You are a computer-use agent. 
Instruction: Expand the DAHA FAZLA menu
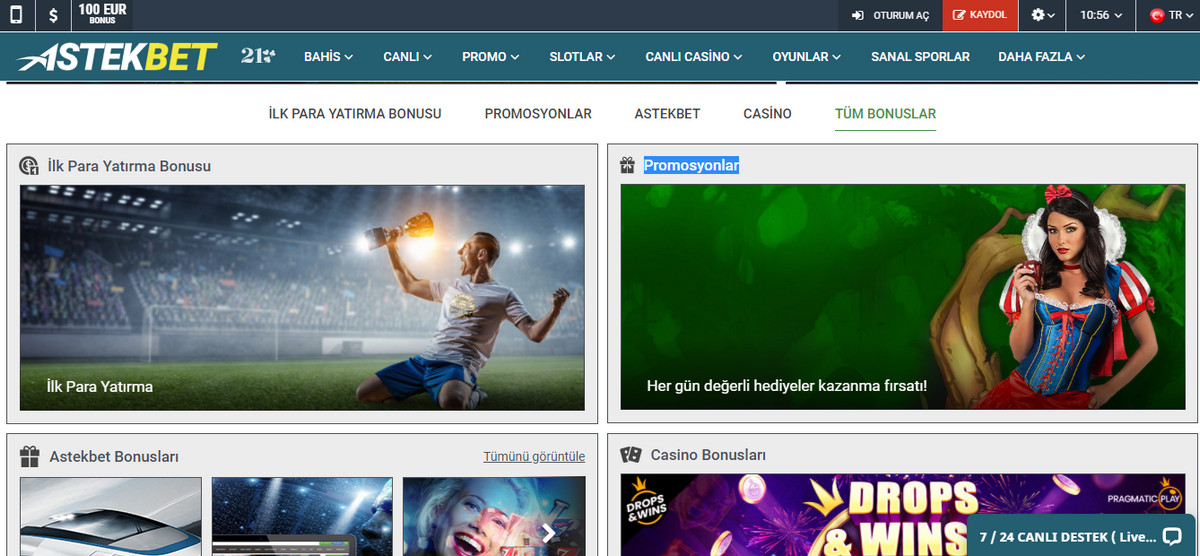point(1041,57)
